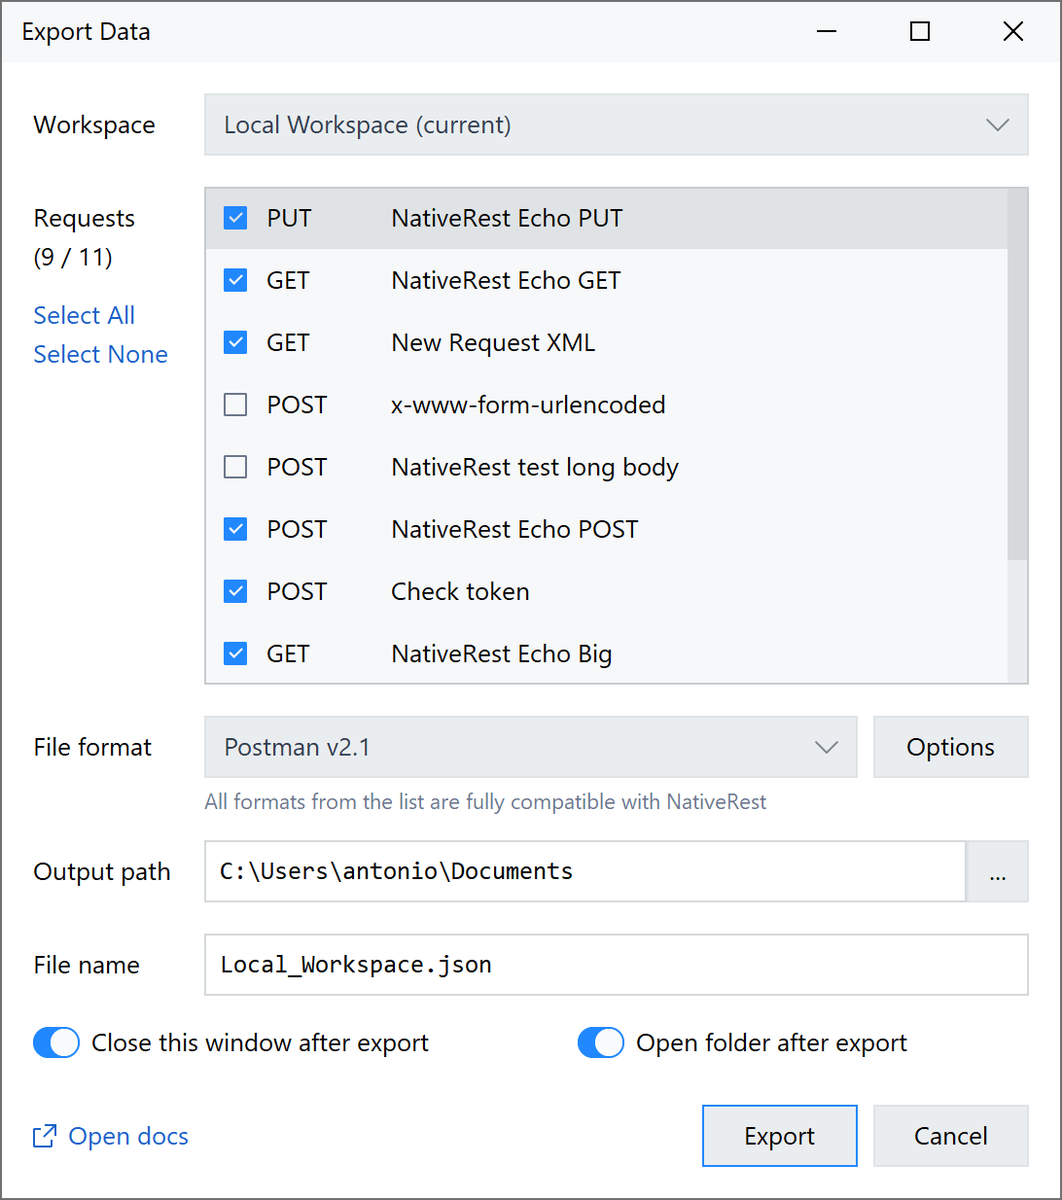This screenshot has height=1200, width=1062.
Task: Select the x-www-form-urlencoded row text
Action: click(x=528, y=405)
